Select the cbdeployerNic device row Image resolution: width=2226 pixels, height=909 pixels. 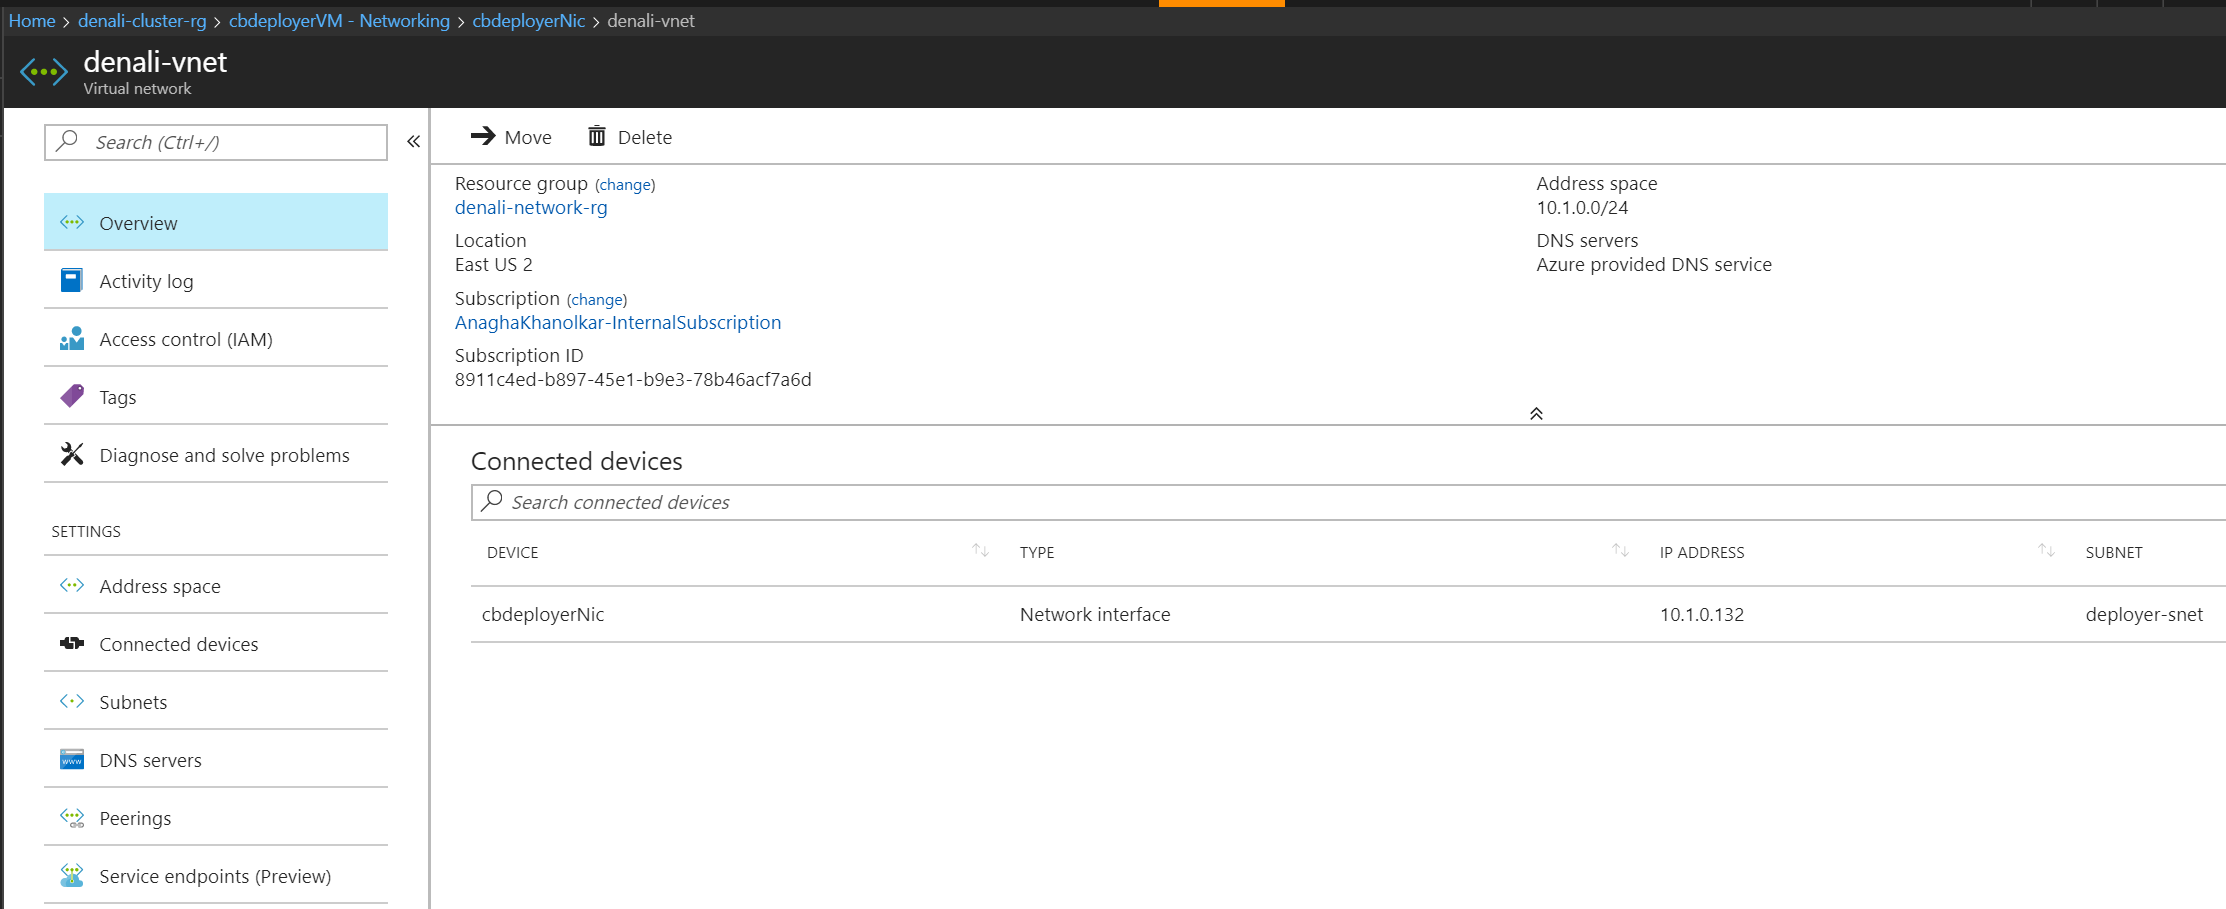tap(1348, 614)
